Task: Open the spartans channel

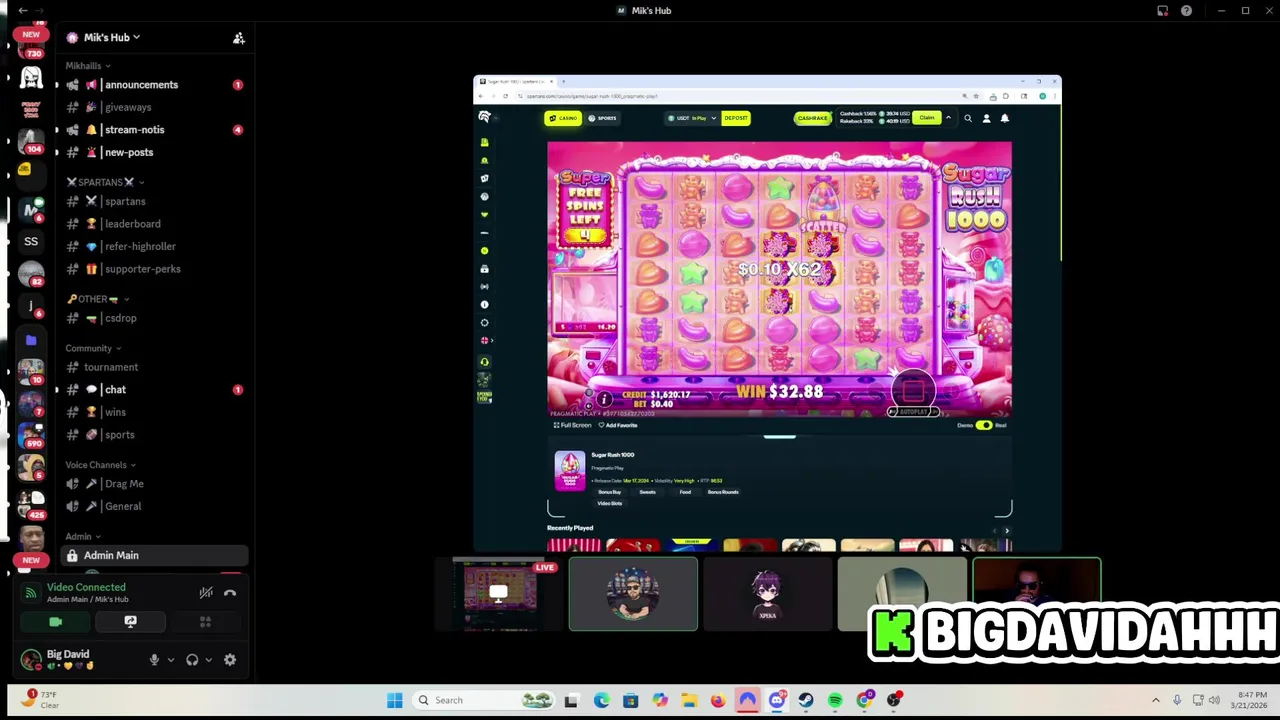Action: coord(153,201)
